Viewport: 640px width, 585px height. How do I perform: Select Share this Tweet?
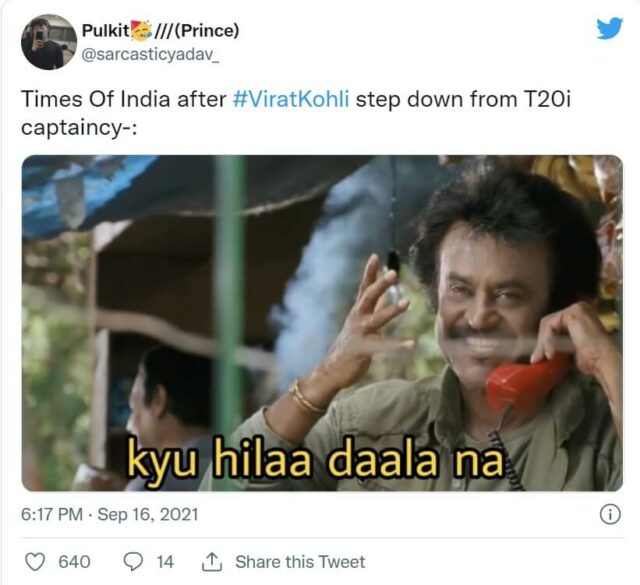(300, 562)
